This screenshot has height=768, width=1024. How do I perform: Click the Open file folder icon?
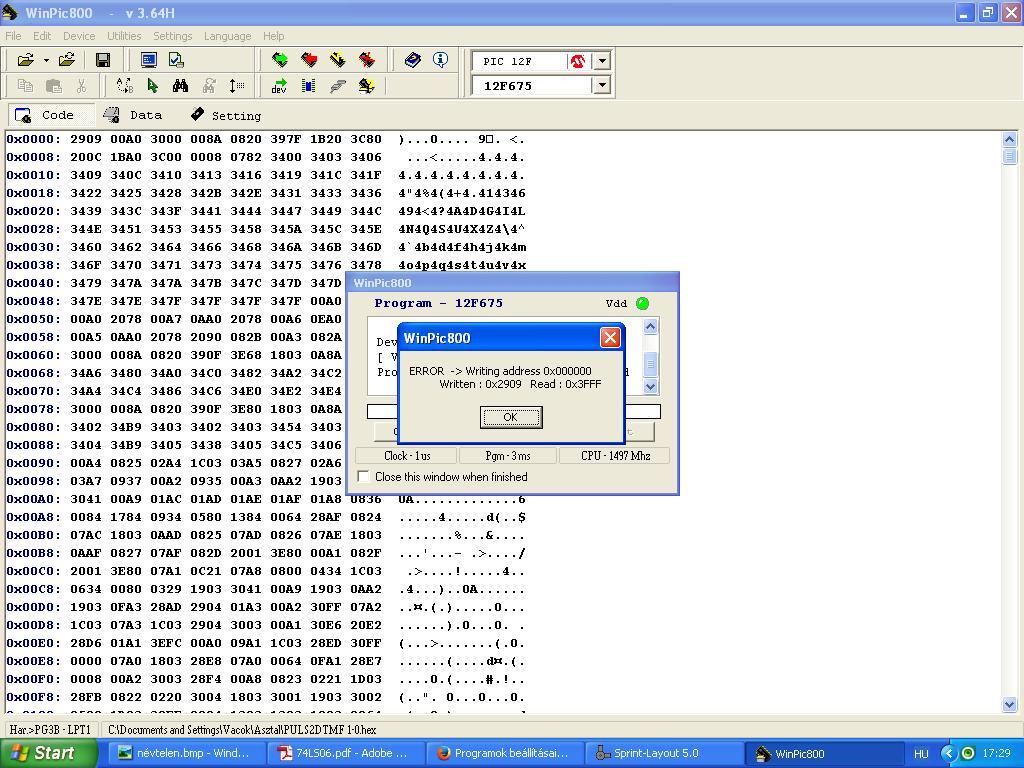pos(26,60)
